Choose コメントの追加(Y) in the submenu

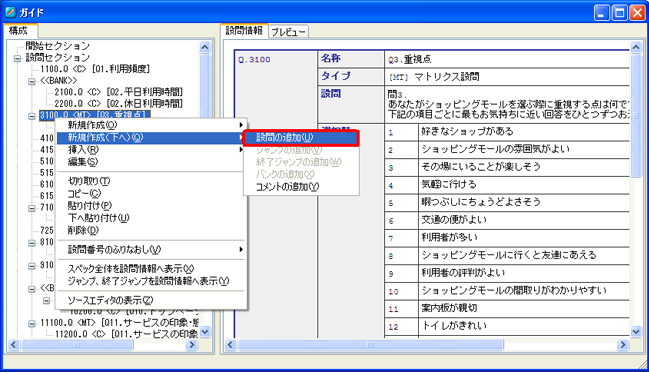click(x=301, y=187)
